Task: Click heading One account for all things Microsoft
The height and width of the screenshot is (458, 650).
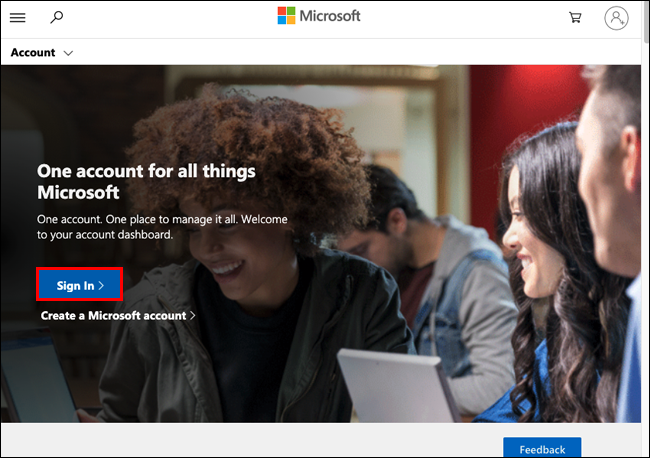Action: click(x=146, y=182)
